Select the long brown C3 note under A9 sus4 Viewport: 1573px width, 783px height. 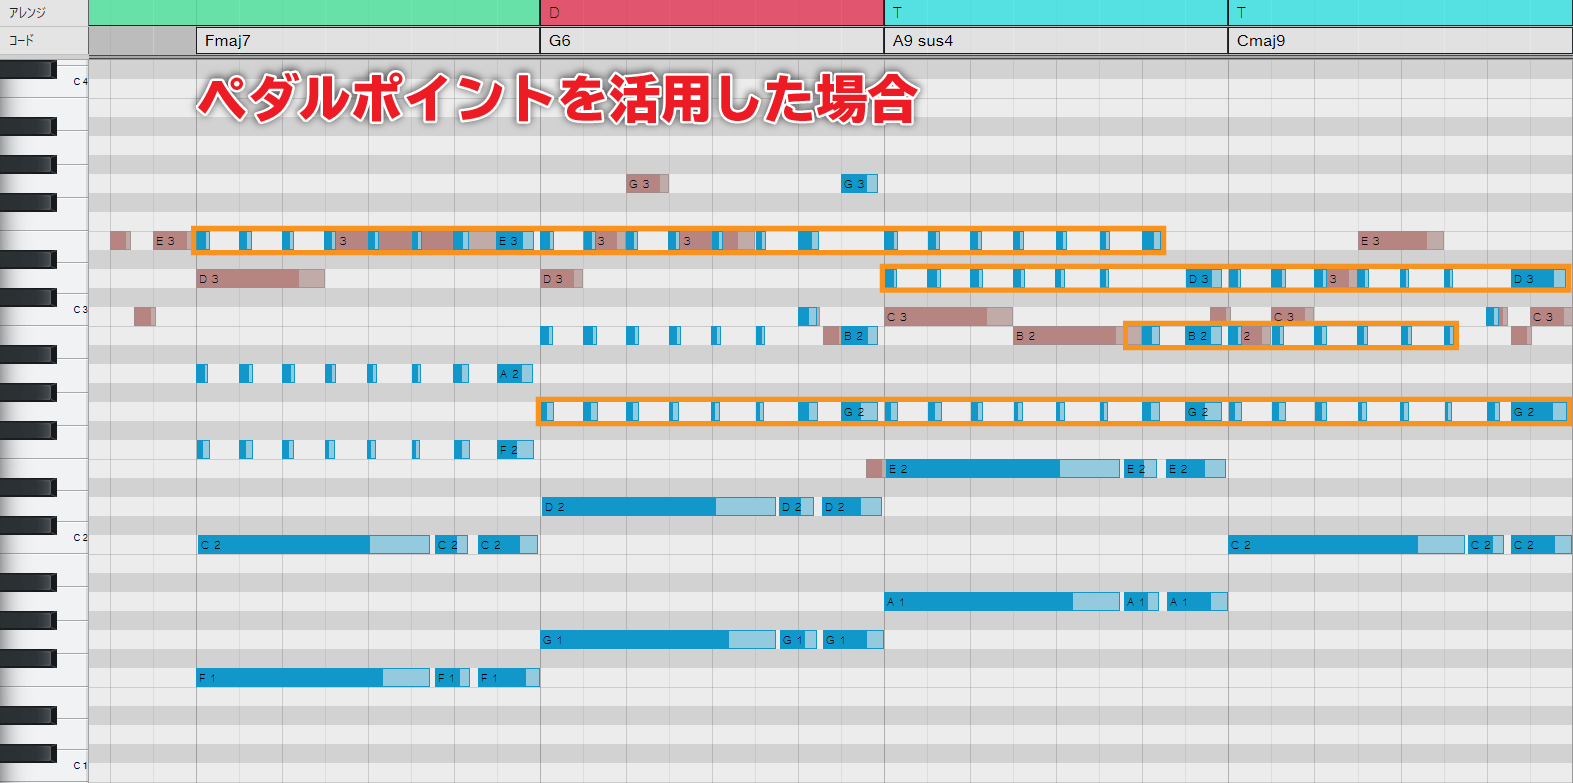[x=948, y=317]
